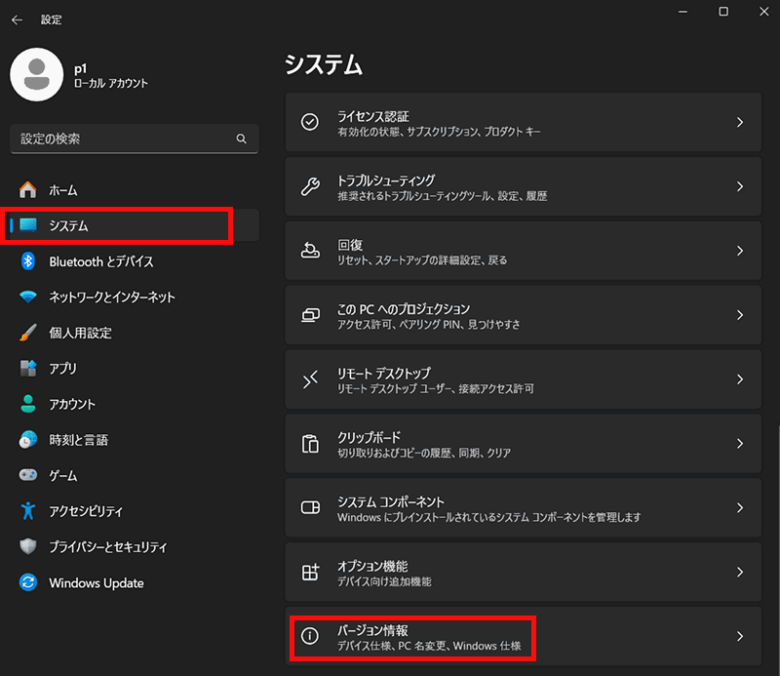Click the p1 ローカル アカウント profile name
The height and width of the screenshot is (676, 780).
pyautogui.click(x=111, y=76)
